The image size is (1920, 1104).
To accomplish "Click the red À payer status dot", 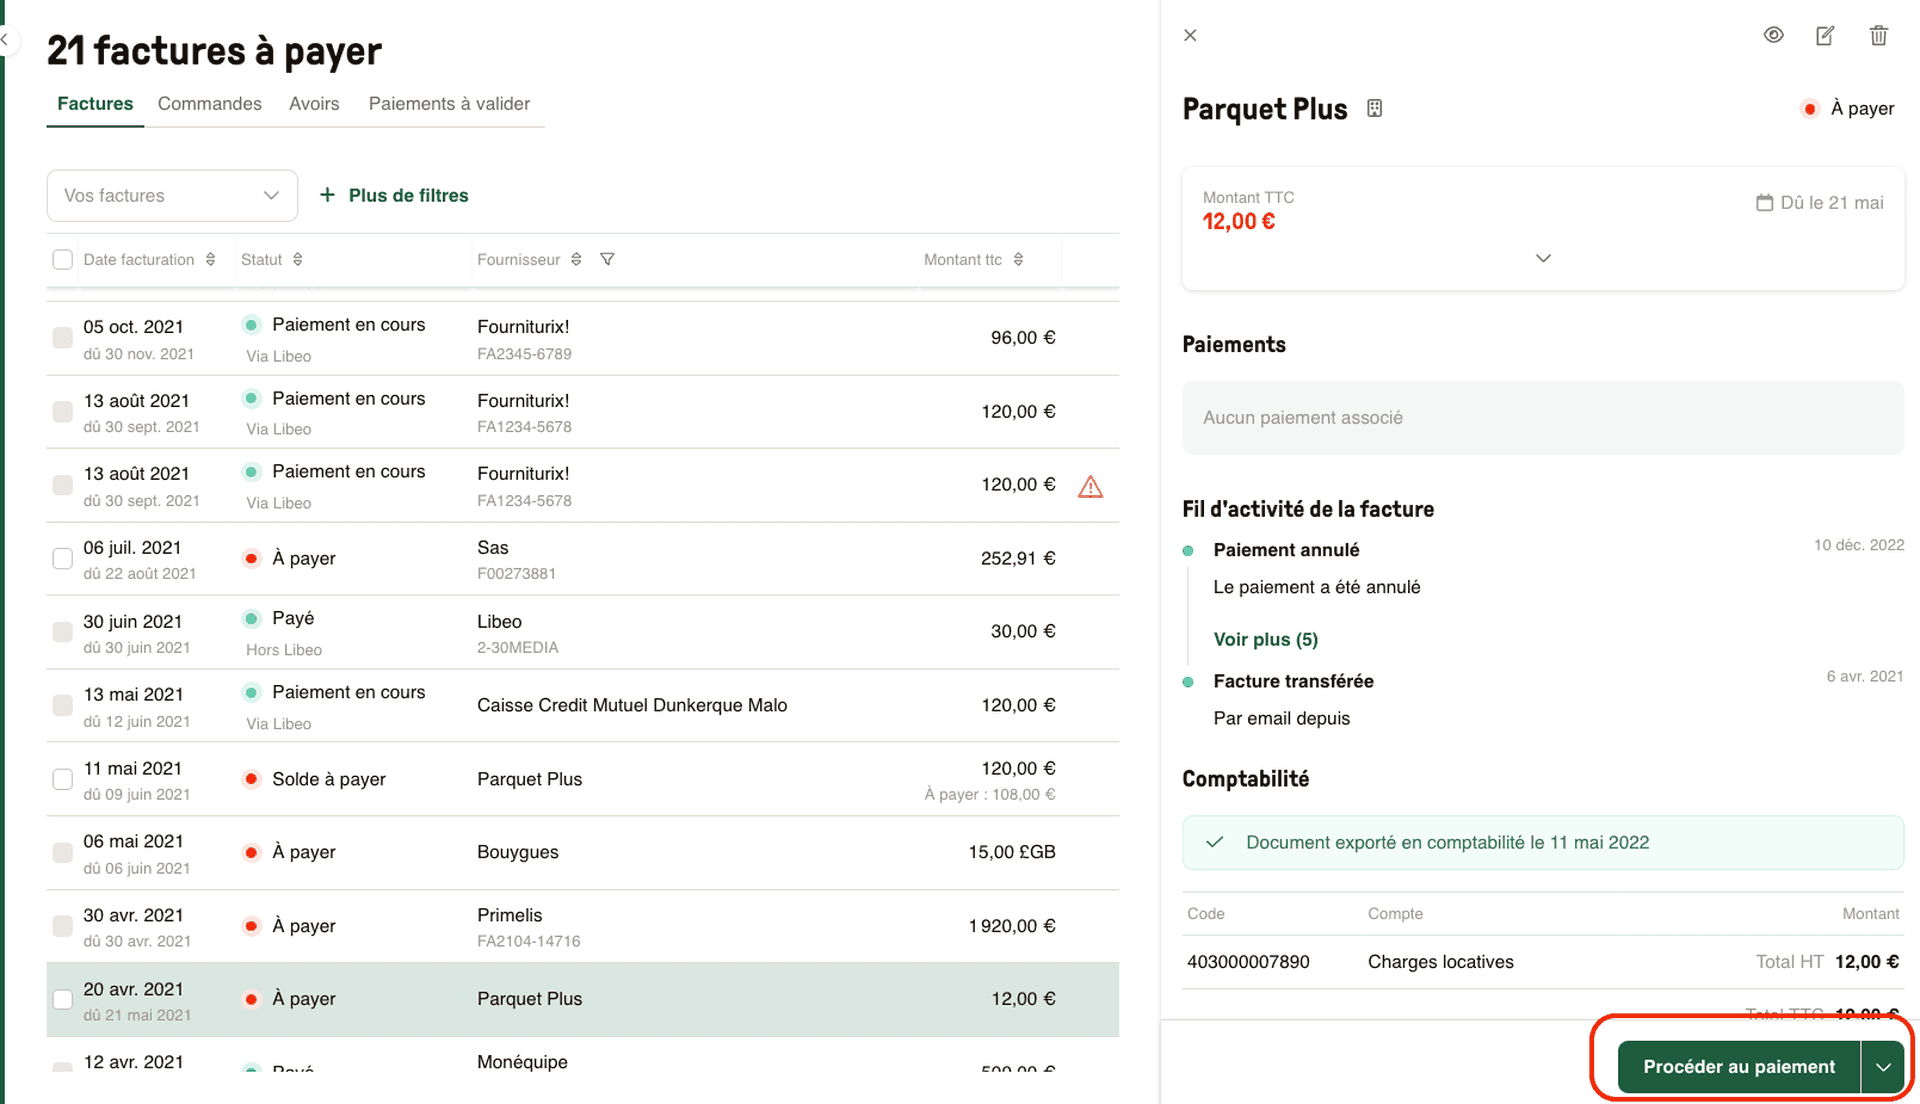I will click(x=1810, y=108).
